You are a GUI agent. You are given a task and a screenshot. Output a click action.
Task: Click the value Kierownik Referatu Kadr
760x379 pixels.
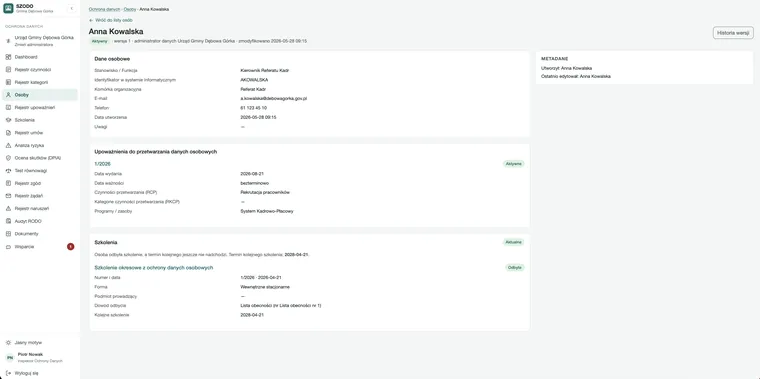click(265, 70)
